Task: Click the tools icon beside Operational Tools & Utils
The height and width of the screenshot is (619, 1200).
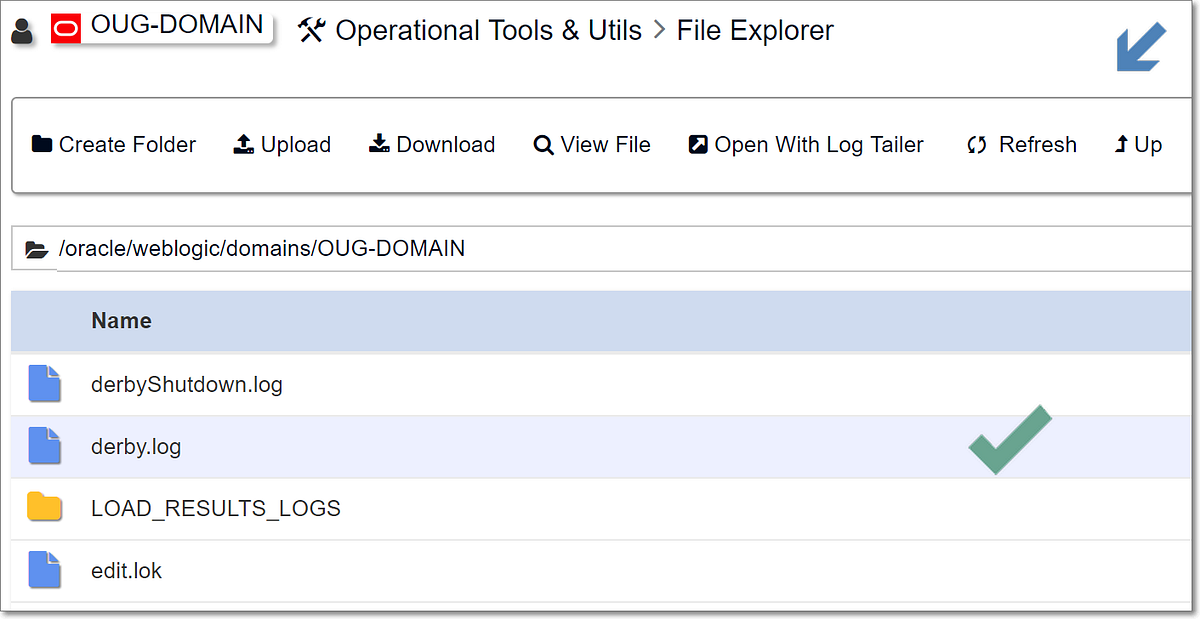Action: [x=312, y=30]
